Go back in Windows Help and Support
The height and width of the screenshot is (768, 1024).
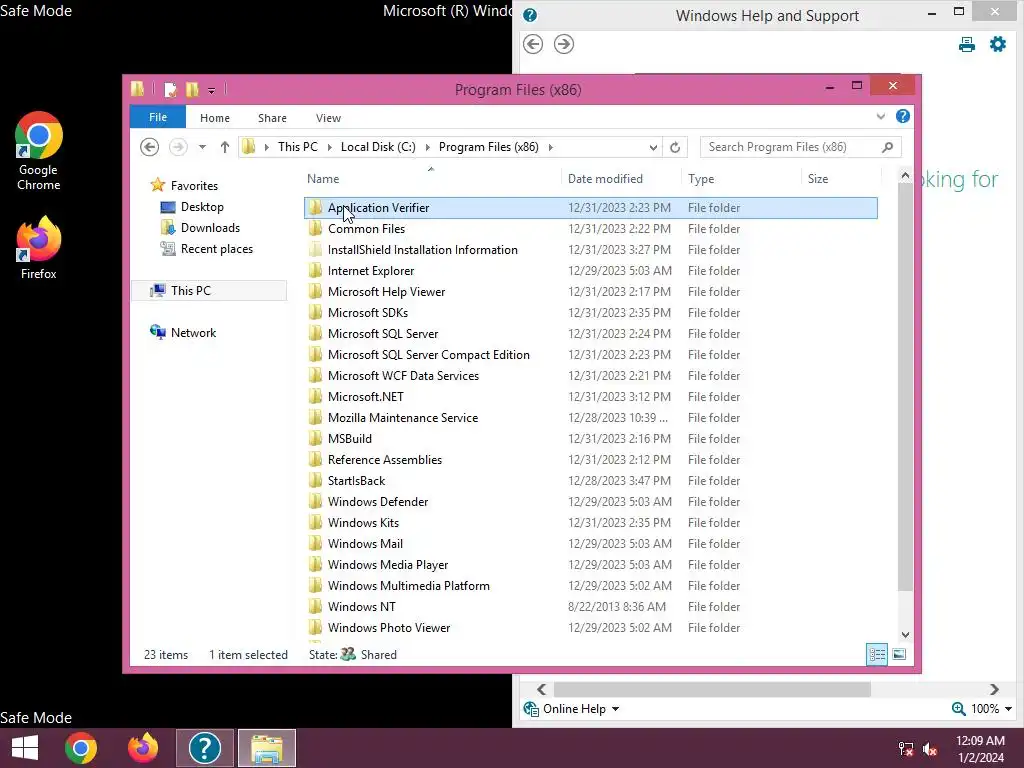pos(533,44)
